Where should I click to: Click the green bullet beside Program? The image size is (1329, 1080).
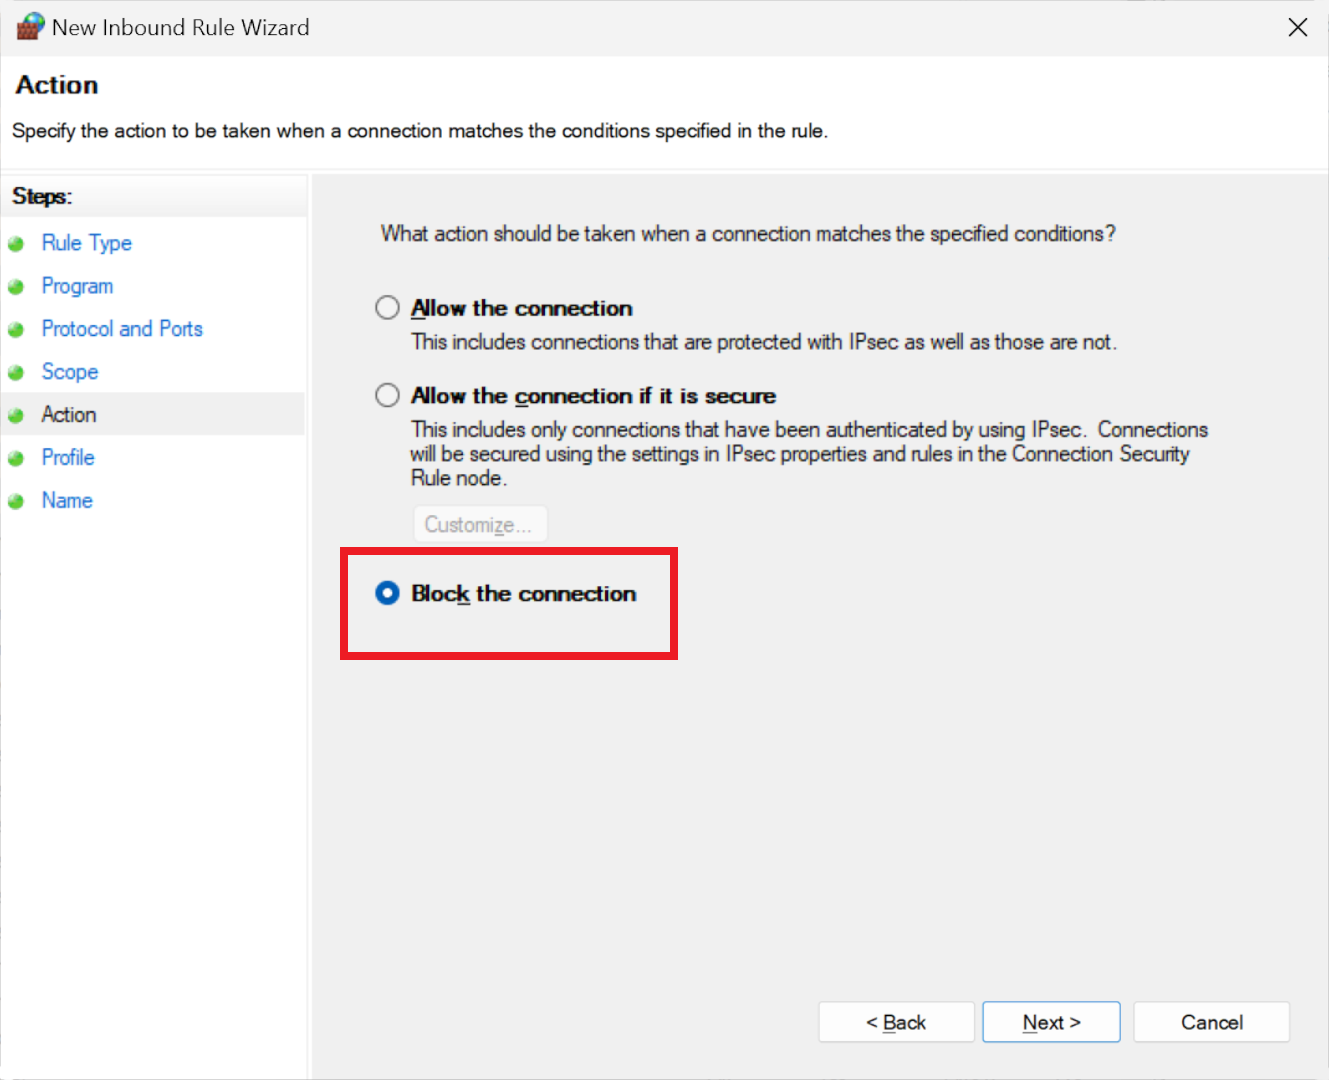[16, 287]
